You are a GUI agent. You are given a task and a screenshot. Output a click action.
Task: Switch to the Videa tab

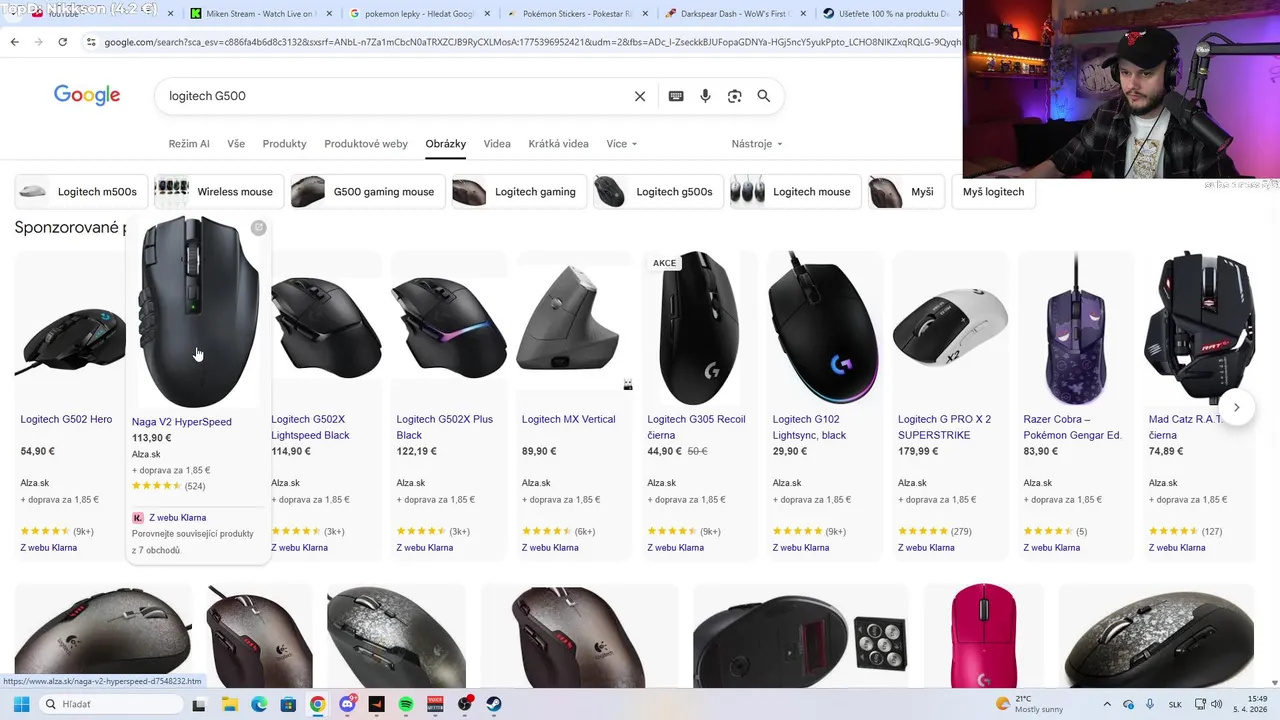(497, 144)
